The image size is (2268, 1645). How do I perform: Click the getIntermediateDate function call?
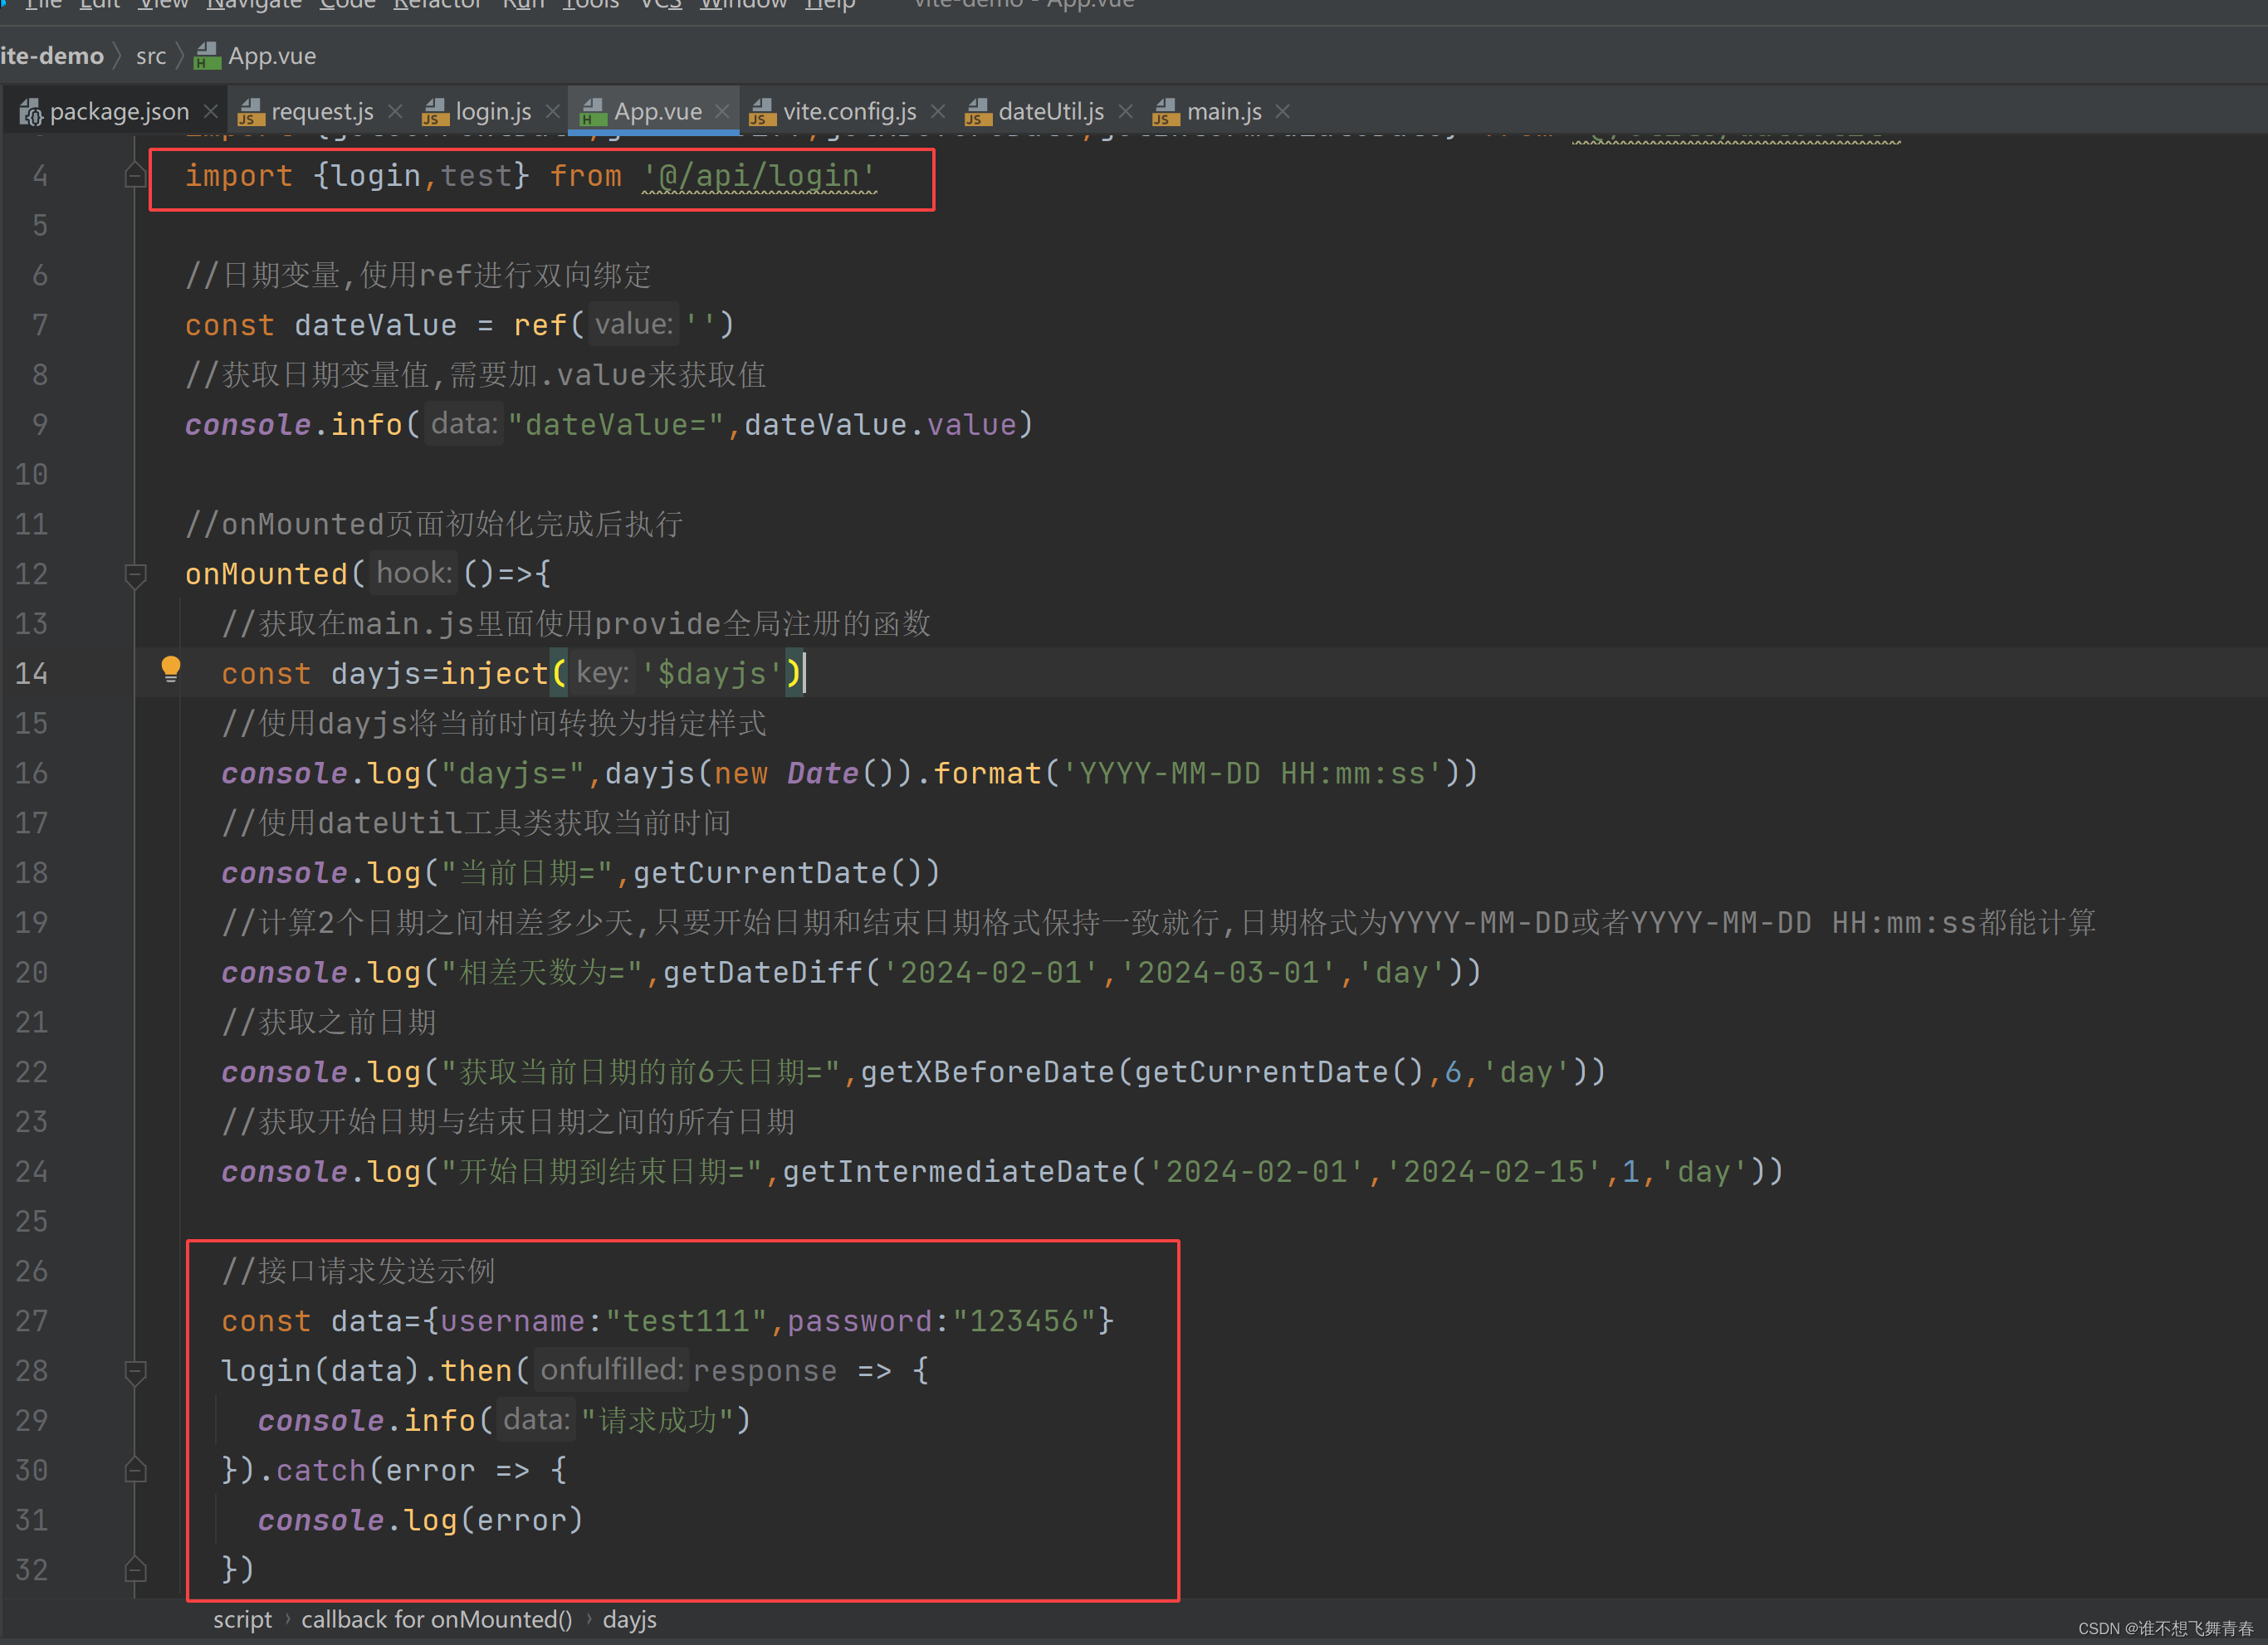click(x=955, y=1171)
